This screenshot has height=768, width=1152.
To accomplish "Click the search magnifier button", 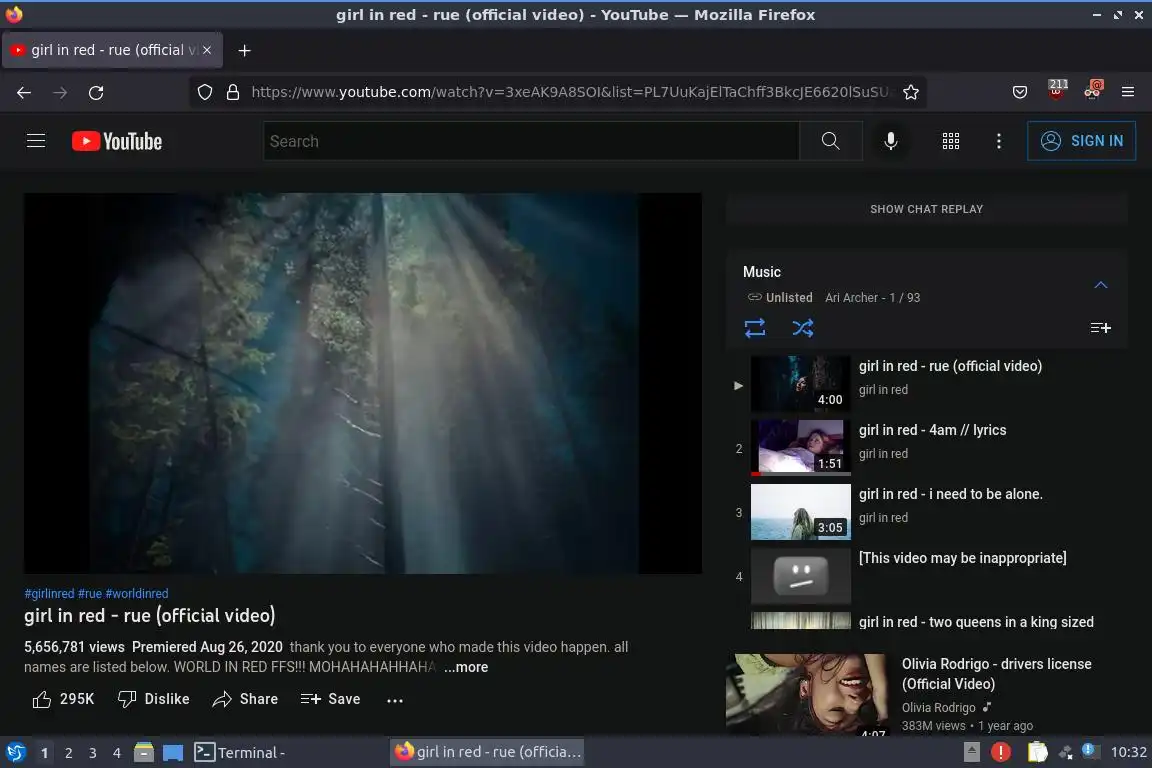I will [x=830, y=140].
